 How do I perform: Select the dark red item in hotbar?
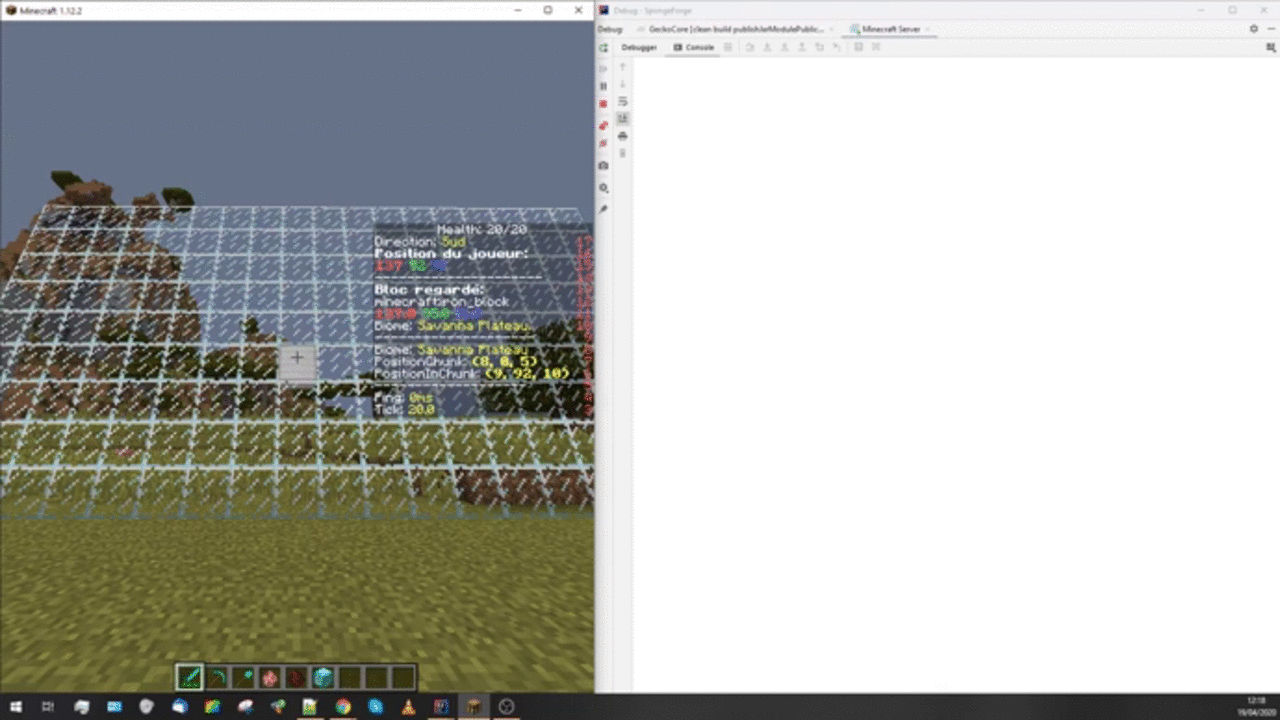[296, 677]
